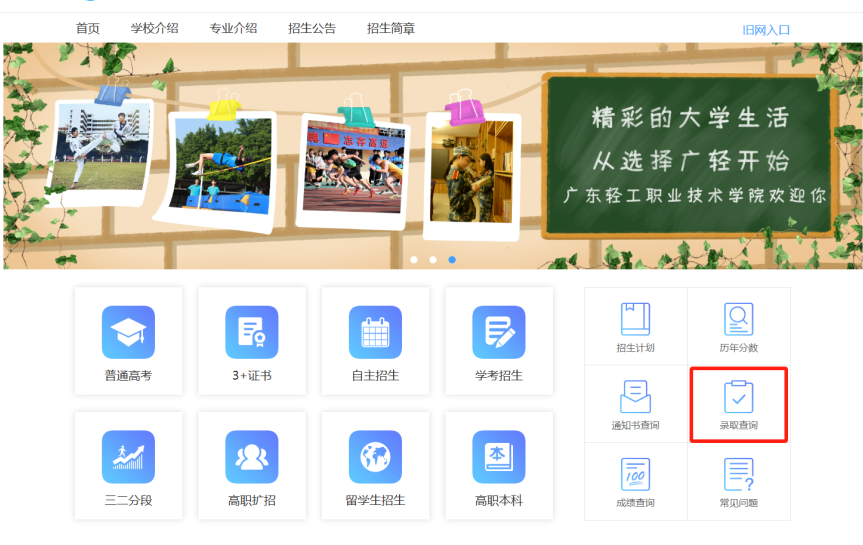Go to 首页 in the navigation bar
The height and width of the screenshot is (545, 863).
click(x=88, y=29)
